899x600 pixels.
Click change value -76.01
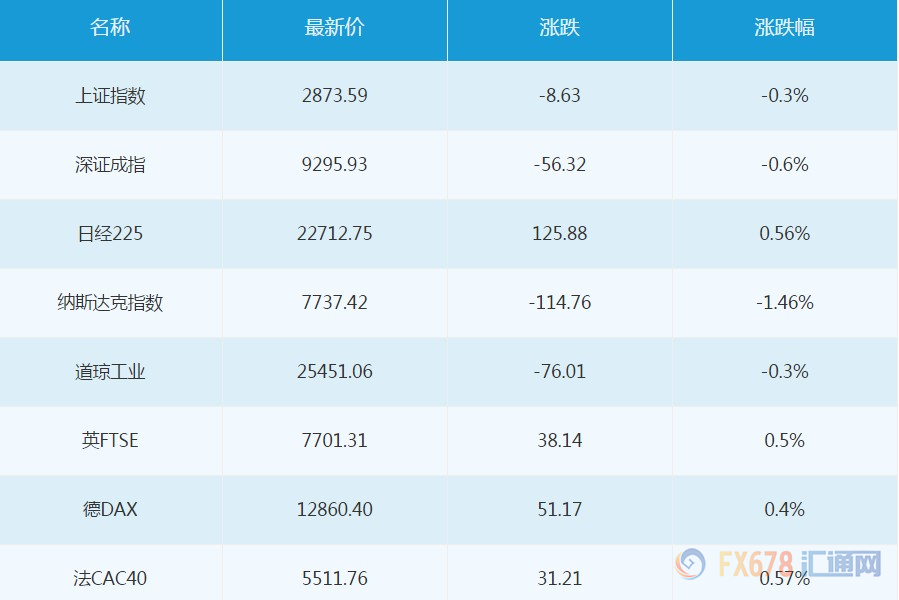point(560,372)
